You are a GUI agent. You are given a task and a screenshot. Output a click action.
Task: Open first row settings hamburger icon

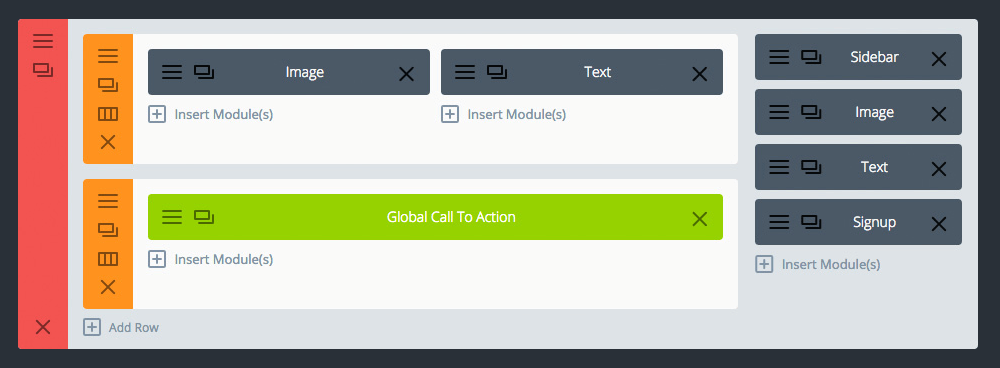point(108,56)
